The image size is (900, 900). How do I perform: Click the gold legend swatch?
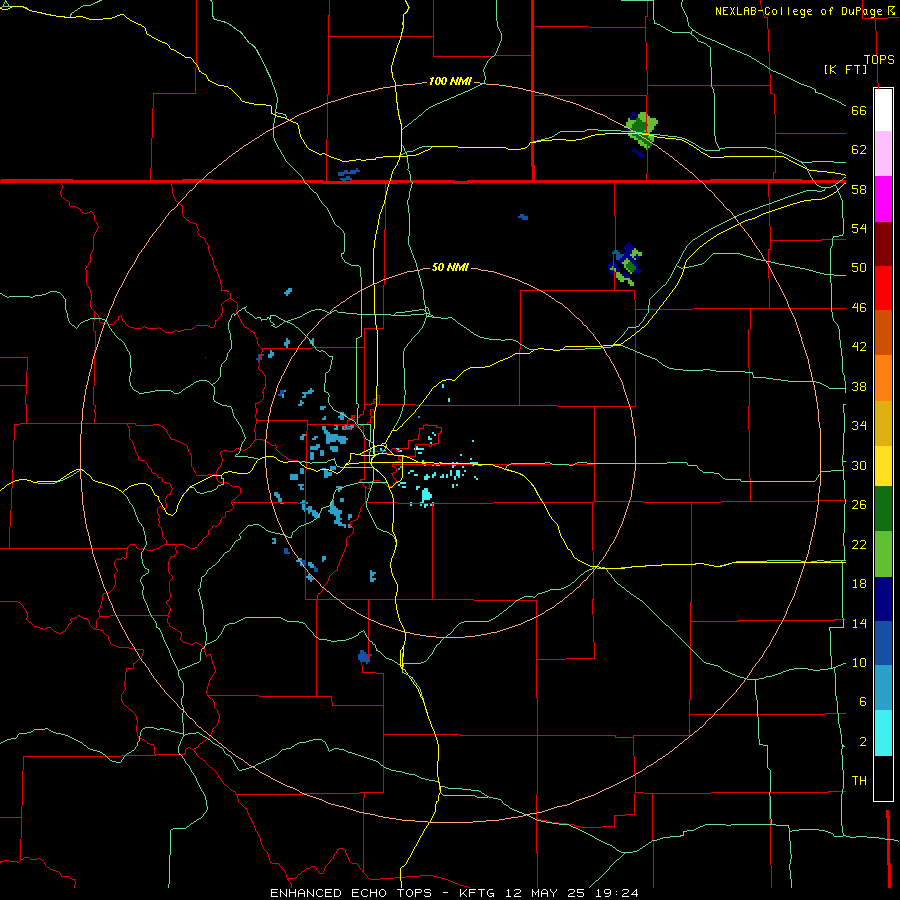click(x=883, y=423)
